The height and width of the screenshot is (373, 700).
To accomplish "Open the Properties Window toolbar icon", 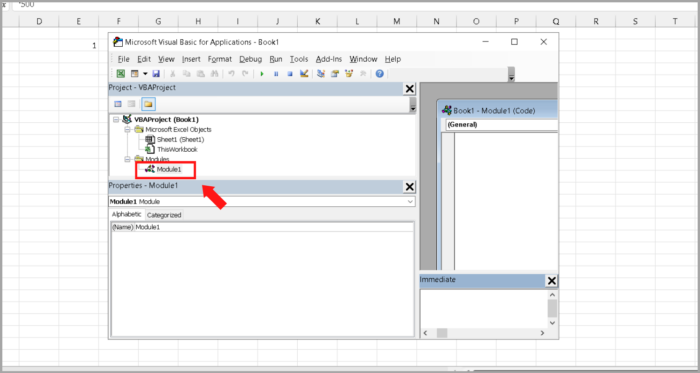I will [334, 74].
